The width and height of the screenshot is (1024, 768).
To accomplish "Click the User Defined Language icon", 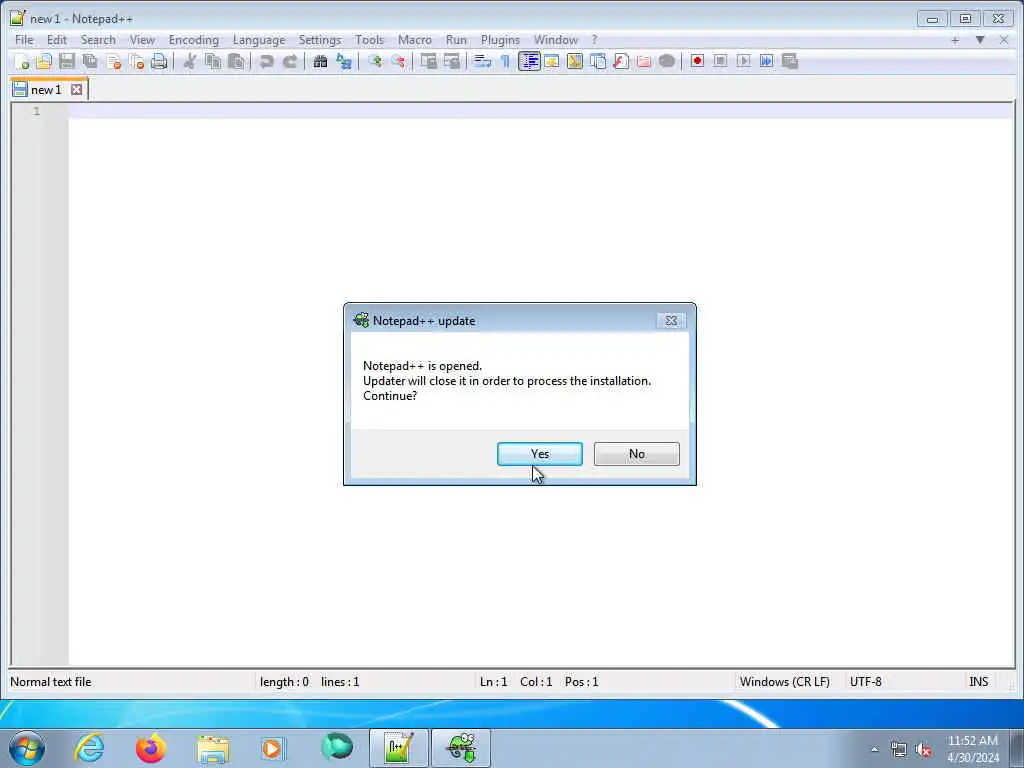I will click(552, 61).
